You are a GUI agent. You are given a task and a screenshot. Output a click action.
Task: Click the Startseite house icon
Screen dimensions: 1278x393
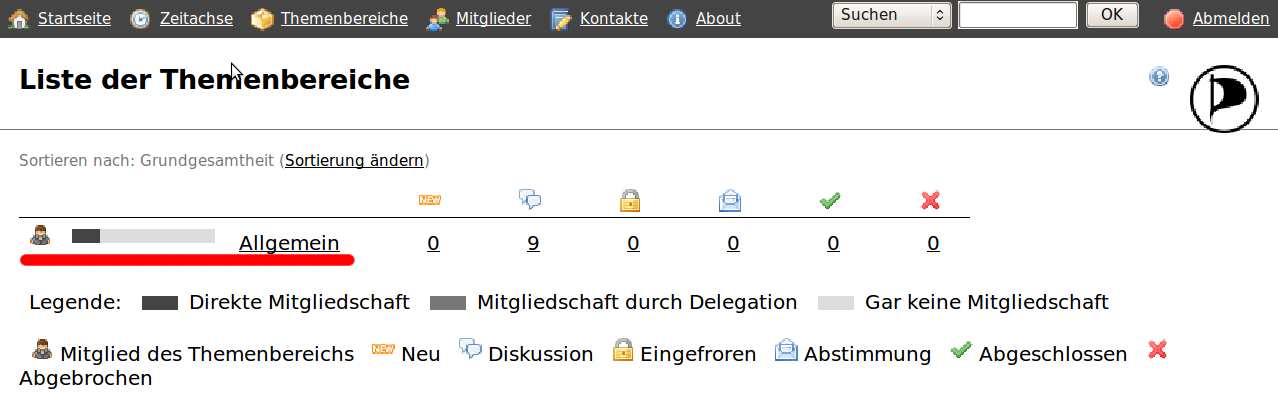click(x=19, y=18)
